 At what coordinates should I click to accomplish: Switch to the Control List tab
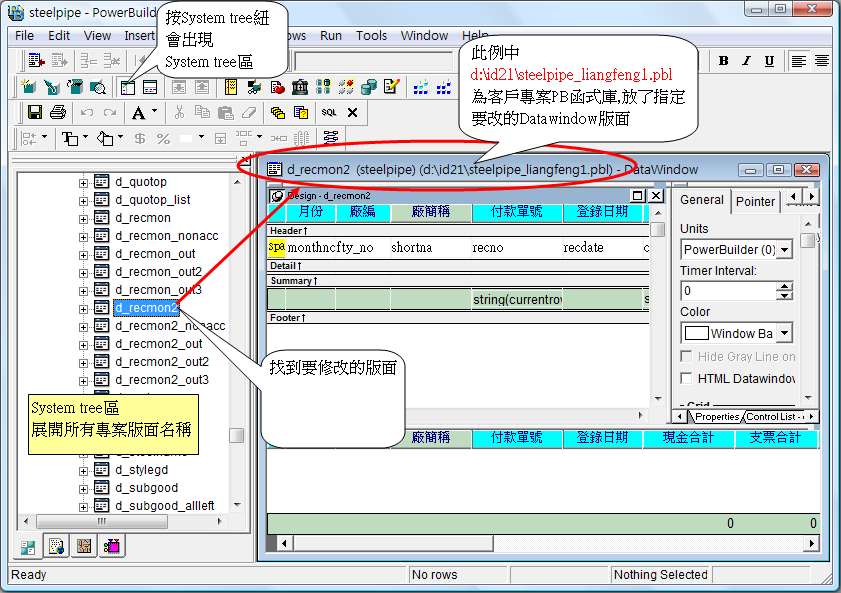[x=774, y=417]
